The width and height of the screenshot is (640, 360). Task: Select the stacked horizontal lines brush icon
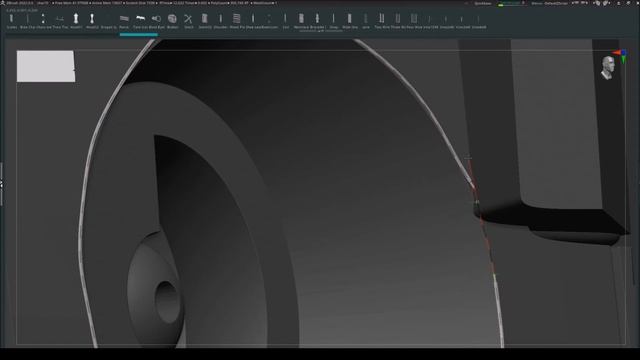(x=237, y=19)
